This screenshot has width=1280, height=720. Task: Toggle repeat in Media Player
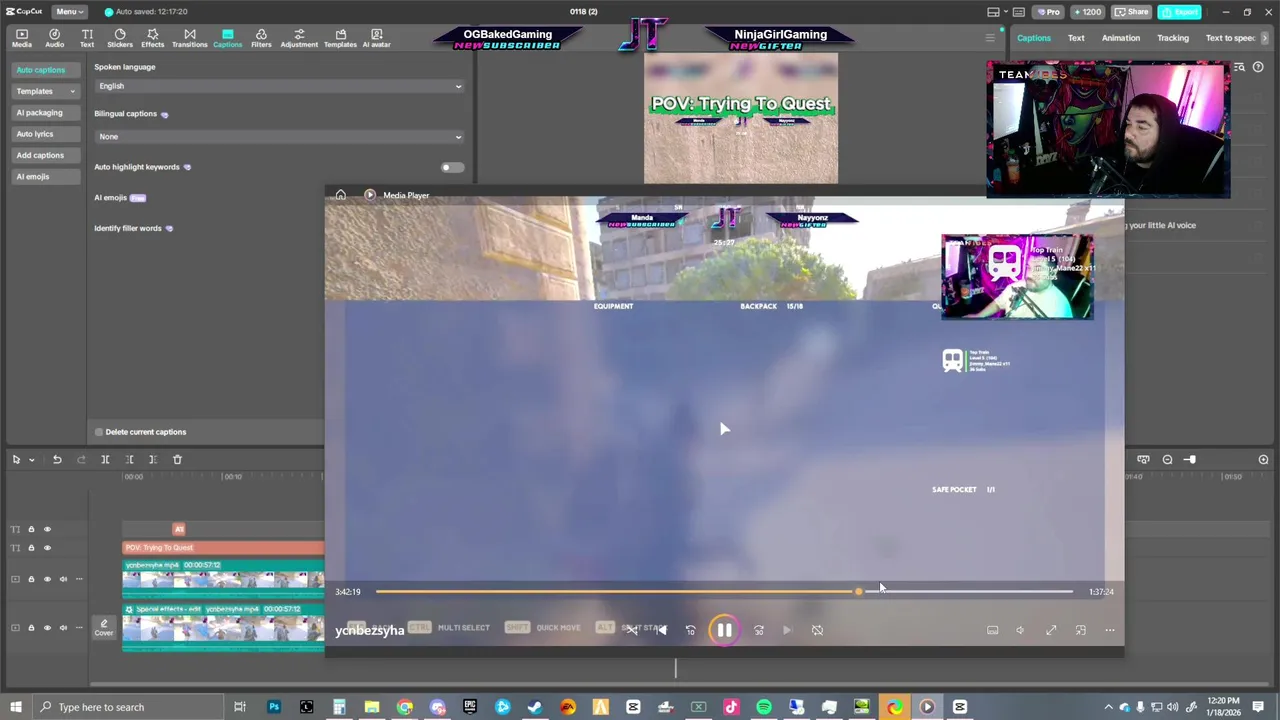817,630
